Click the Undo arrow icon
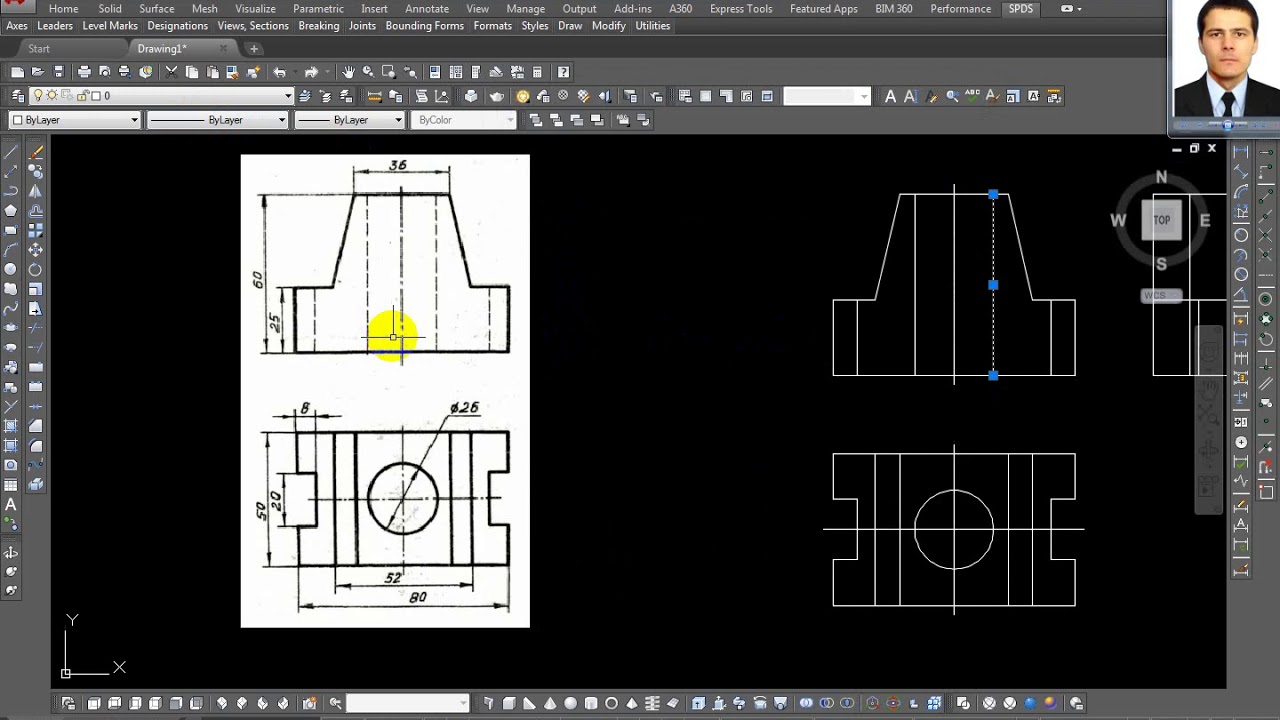Viewport: 1280px width, 720px height. coord(280,72)
